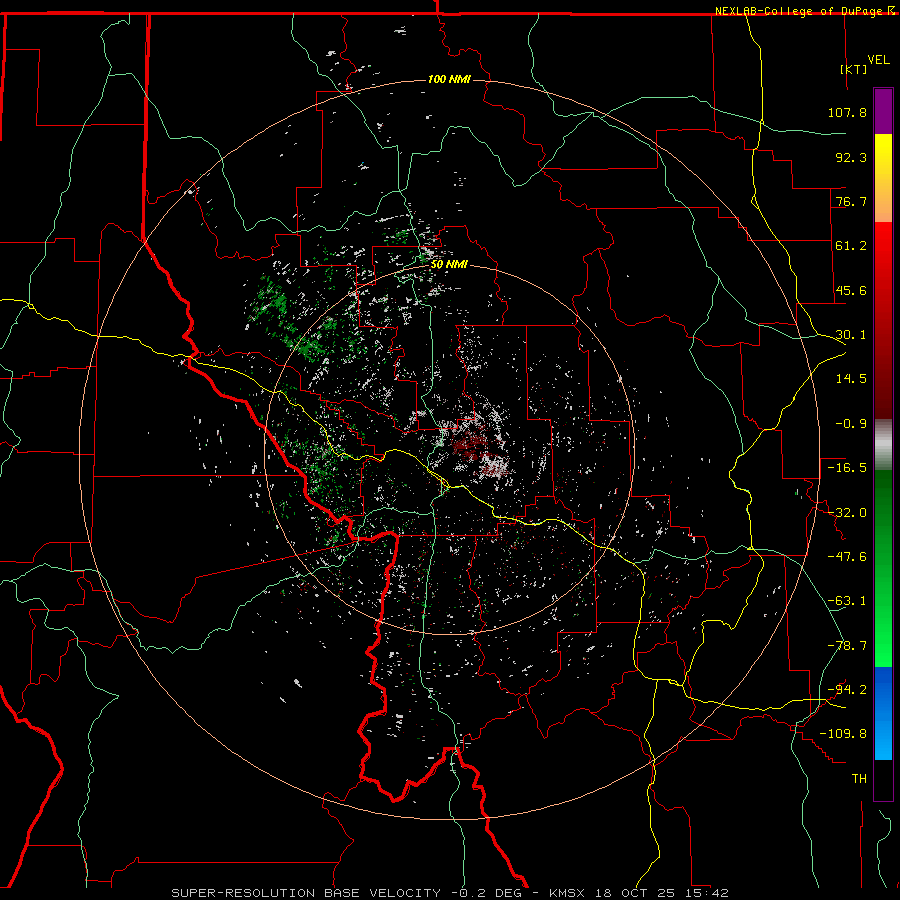Image resolution: width=900 pixels, height=900 pixels.
Task: Click the blue segment of the color bar
Action: click(x=883, y=713)
